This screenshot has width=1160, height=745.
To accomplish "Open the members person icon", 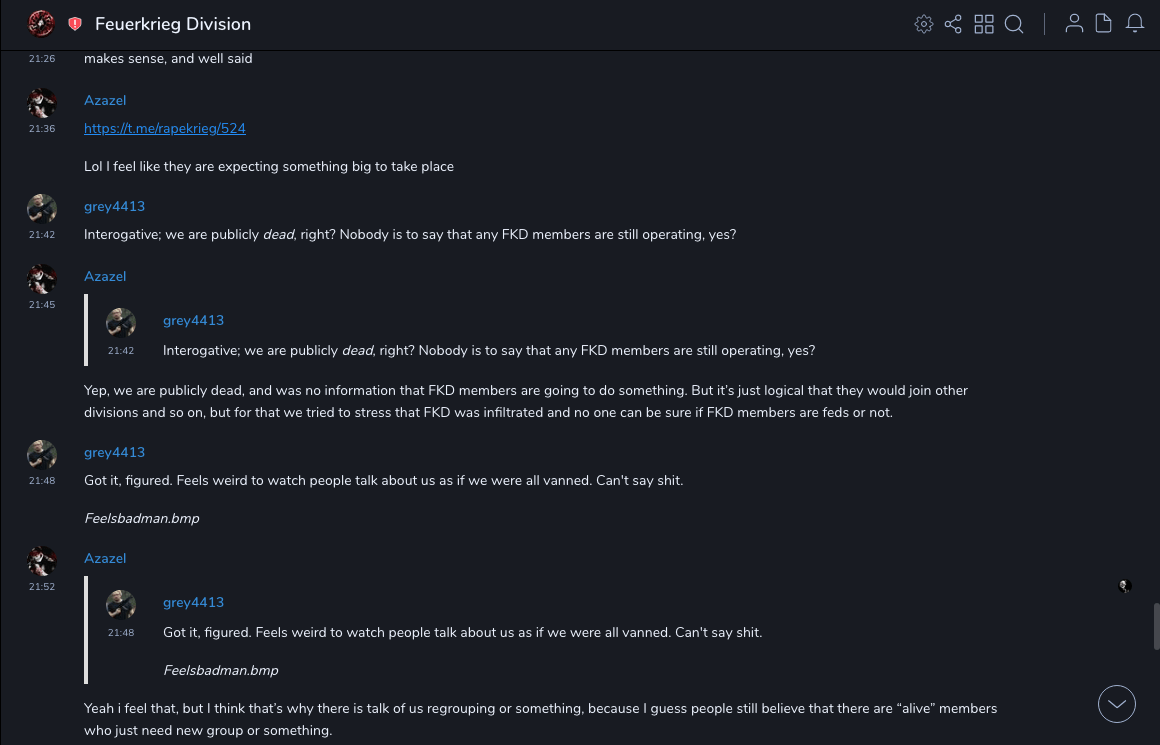I will pyautogui.click(x=1074, y=24).
